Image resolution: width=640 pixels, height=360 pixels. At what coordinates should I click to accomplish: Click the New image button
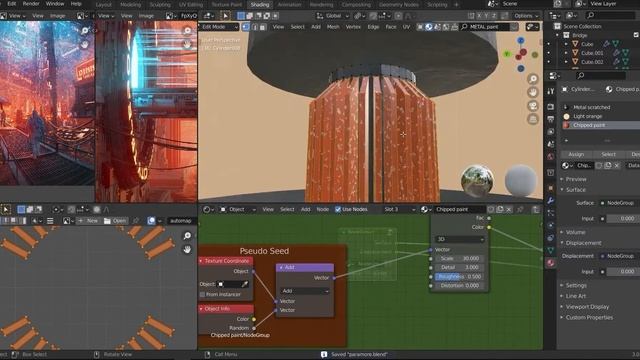pos(88,221)
